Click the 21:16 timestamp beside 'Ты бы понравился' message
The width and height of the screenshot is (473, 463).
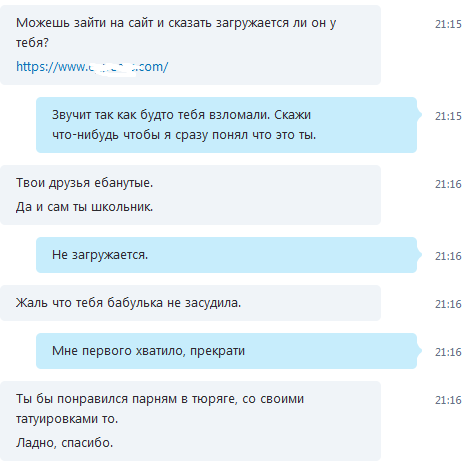(x=448, y=400)
